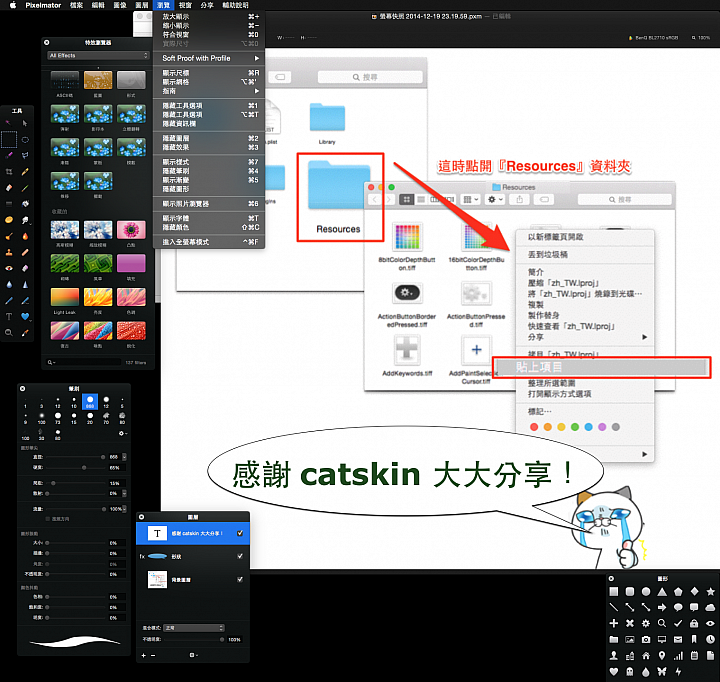Pick the ghost shape in Shapes palette
720x682 pixels.
click(630, 671)
